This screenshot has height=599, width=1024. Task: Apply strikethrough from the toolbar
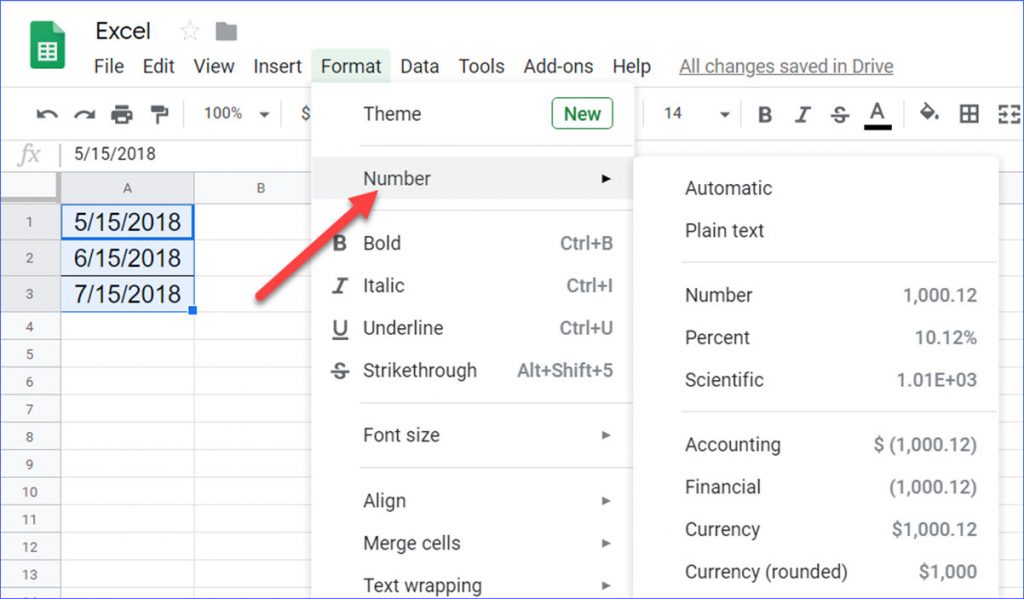point(840,115)
